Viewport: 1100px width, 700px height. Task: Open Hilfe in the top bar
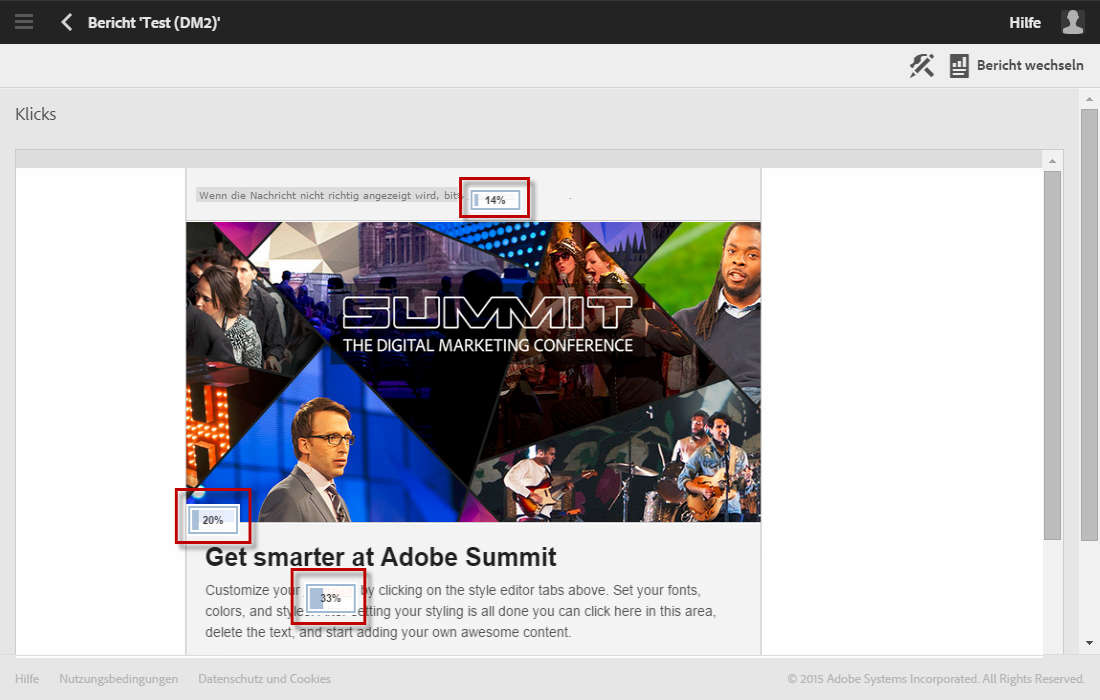(1025, 22)
